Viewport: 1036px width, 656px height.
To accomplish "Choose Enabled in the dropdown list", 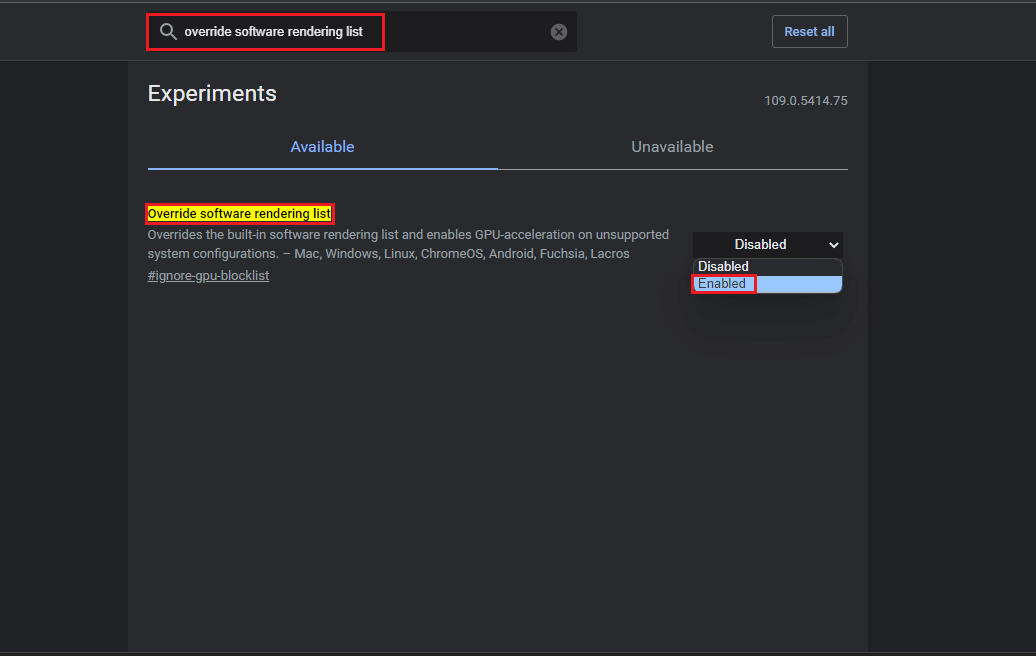I will click(x=767, y=284).
